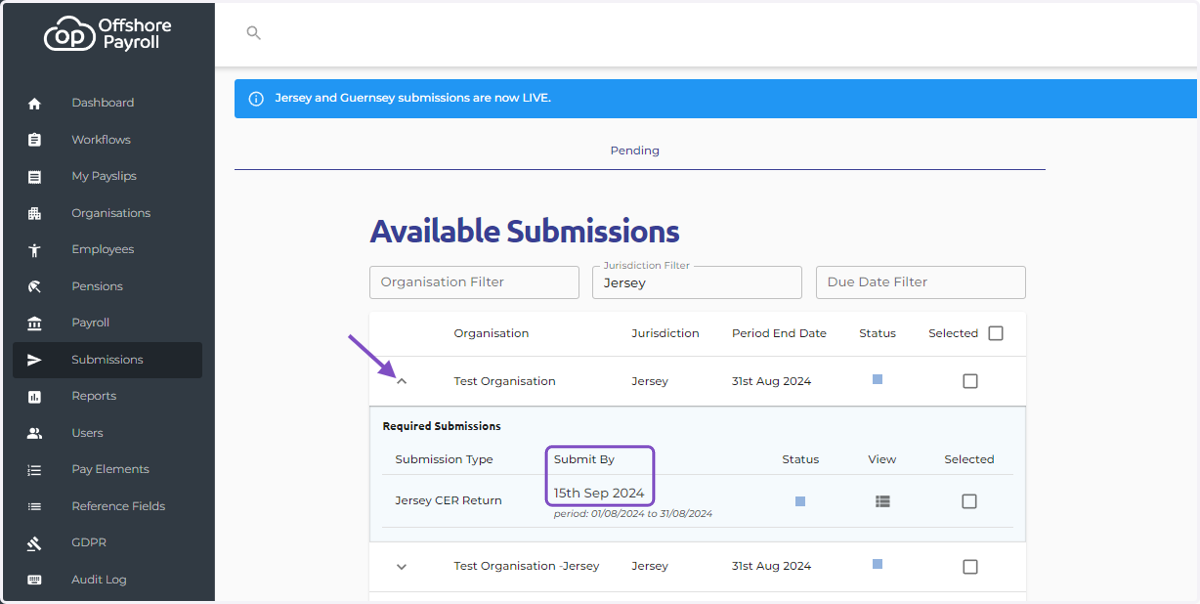This screenshot has height=604, width=1200.
Task: Click Test Organisation -Jersey status square
Action: pos(877,564)
